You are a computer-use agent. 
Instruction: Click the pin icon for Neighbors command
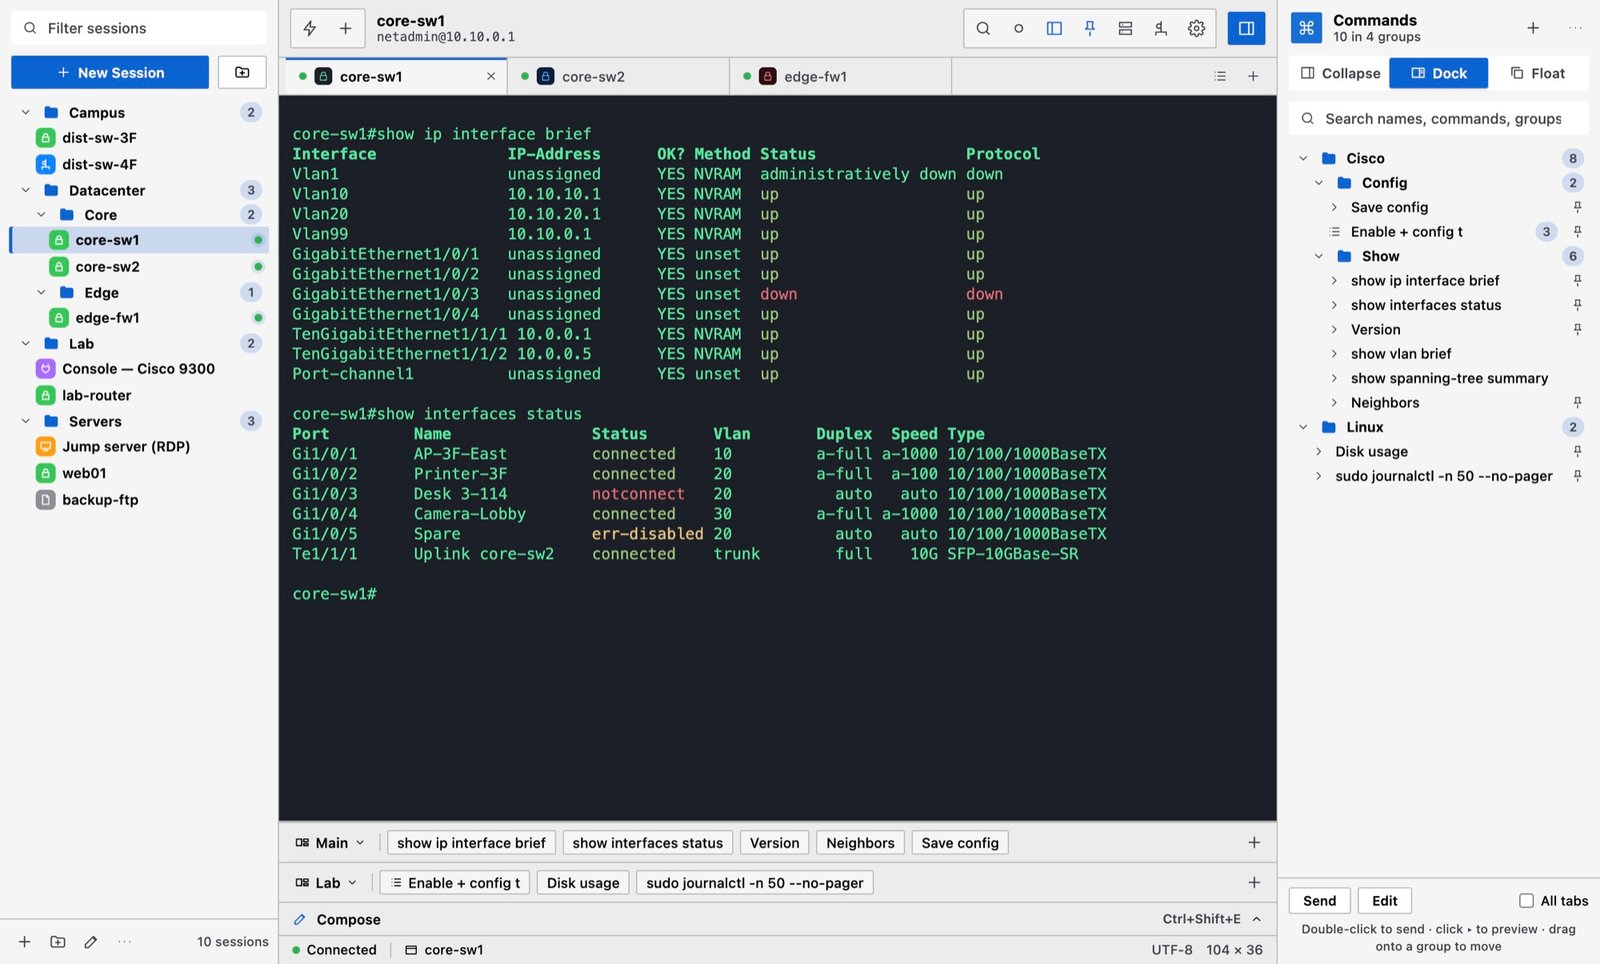pos(1577,402)
